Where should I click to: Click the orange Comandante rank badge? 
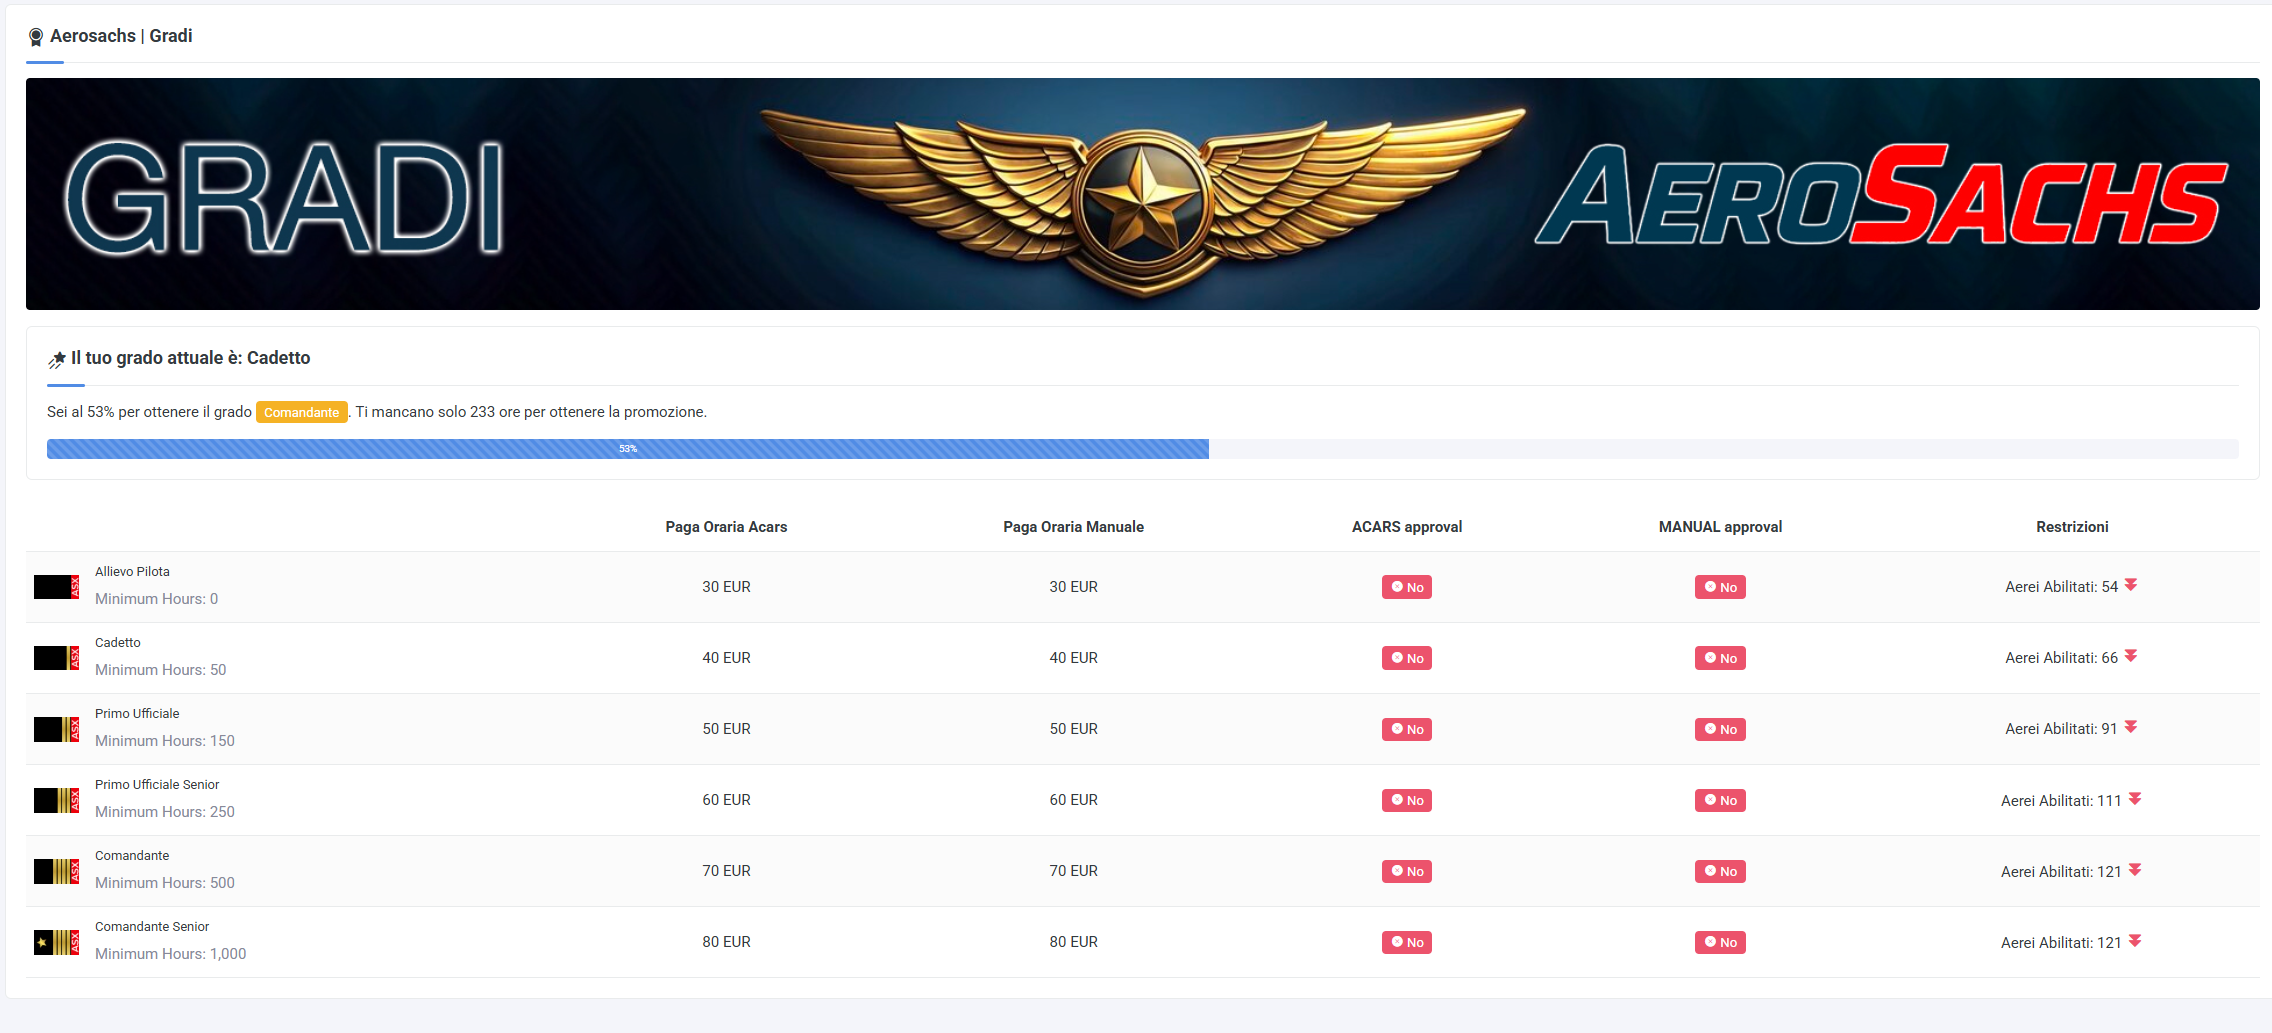pos(301,412)
